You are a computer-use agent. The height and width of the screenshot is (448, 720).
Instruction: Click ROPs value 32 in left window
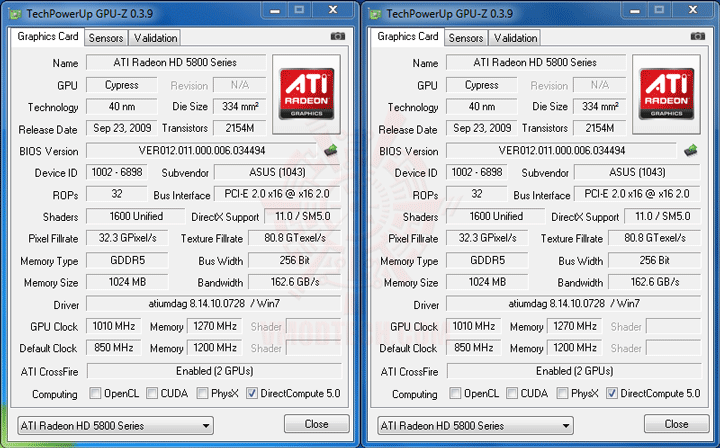pos(117,194)
